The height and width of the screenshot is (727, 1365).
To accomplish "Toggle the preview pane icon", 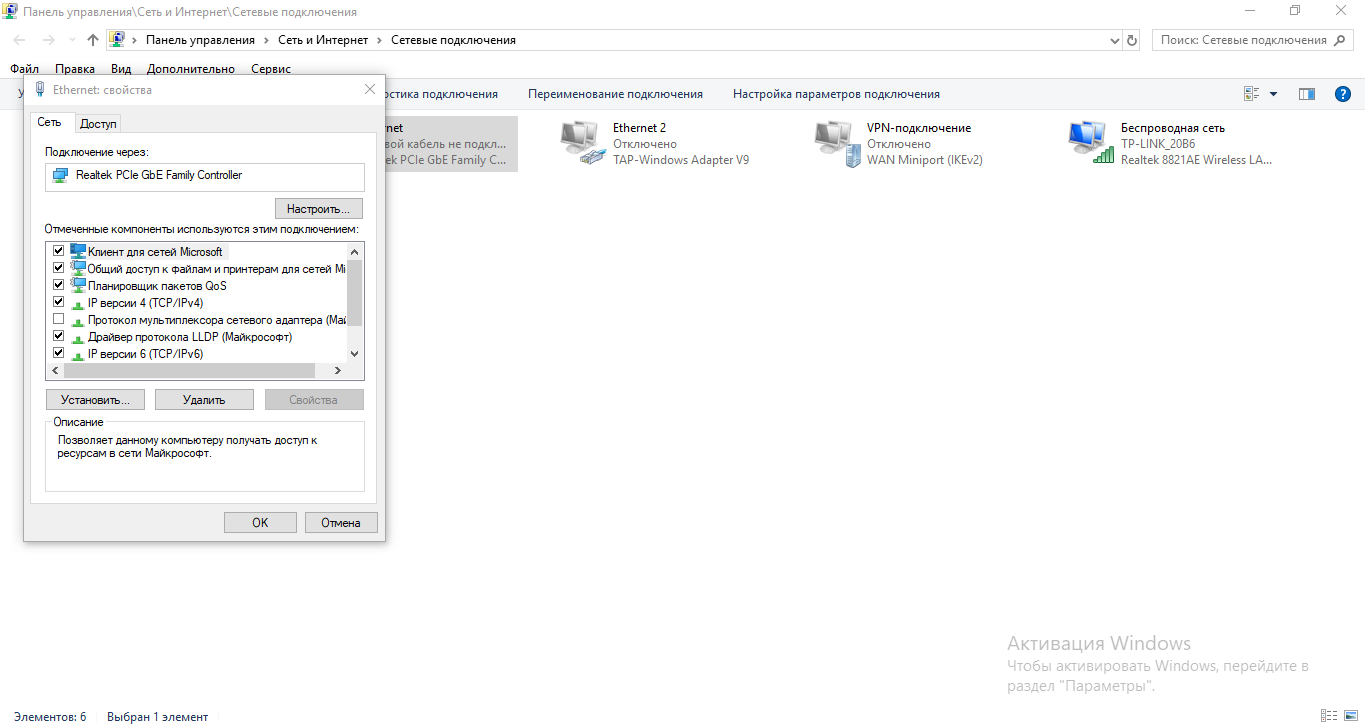I will click(x=1306, y=94).
